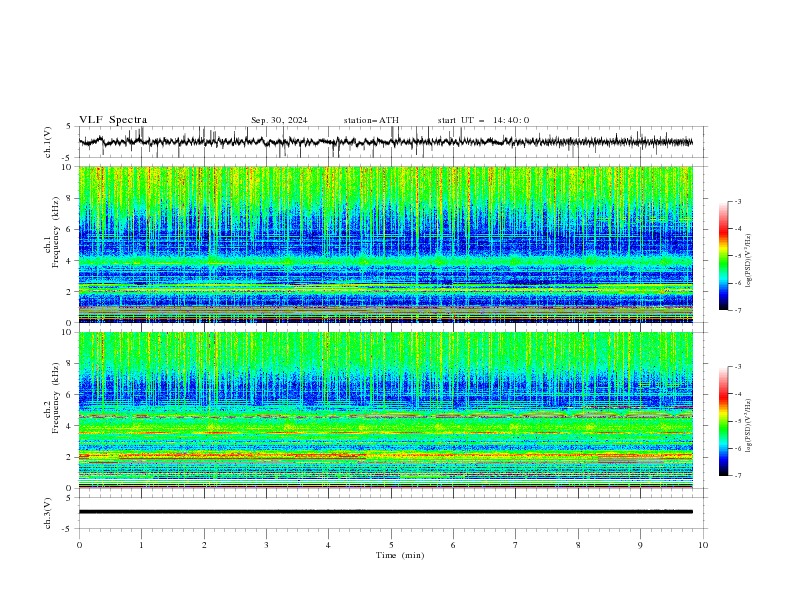This screenshot has width=792, height=612.
Task: Click the ch.2 color scale log(PSD) unit label
Action: [x=749, y=426]
